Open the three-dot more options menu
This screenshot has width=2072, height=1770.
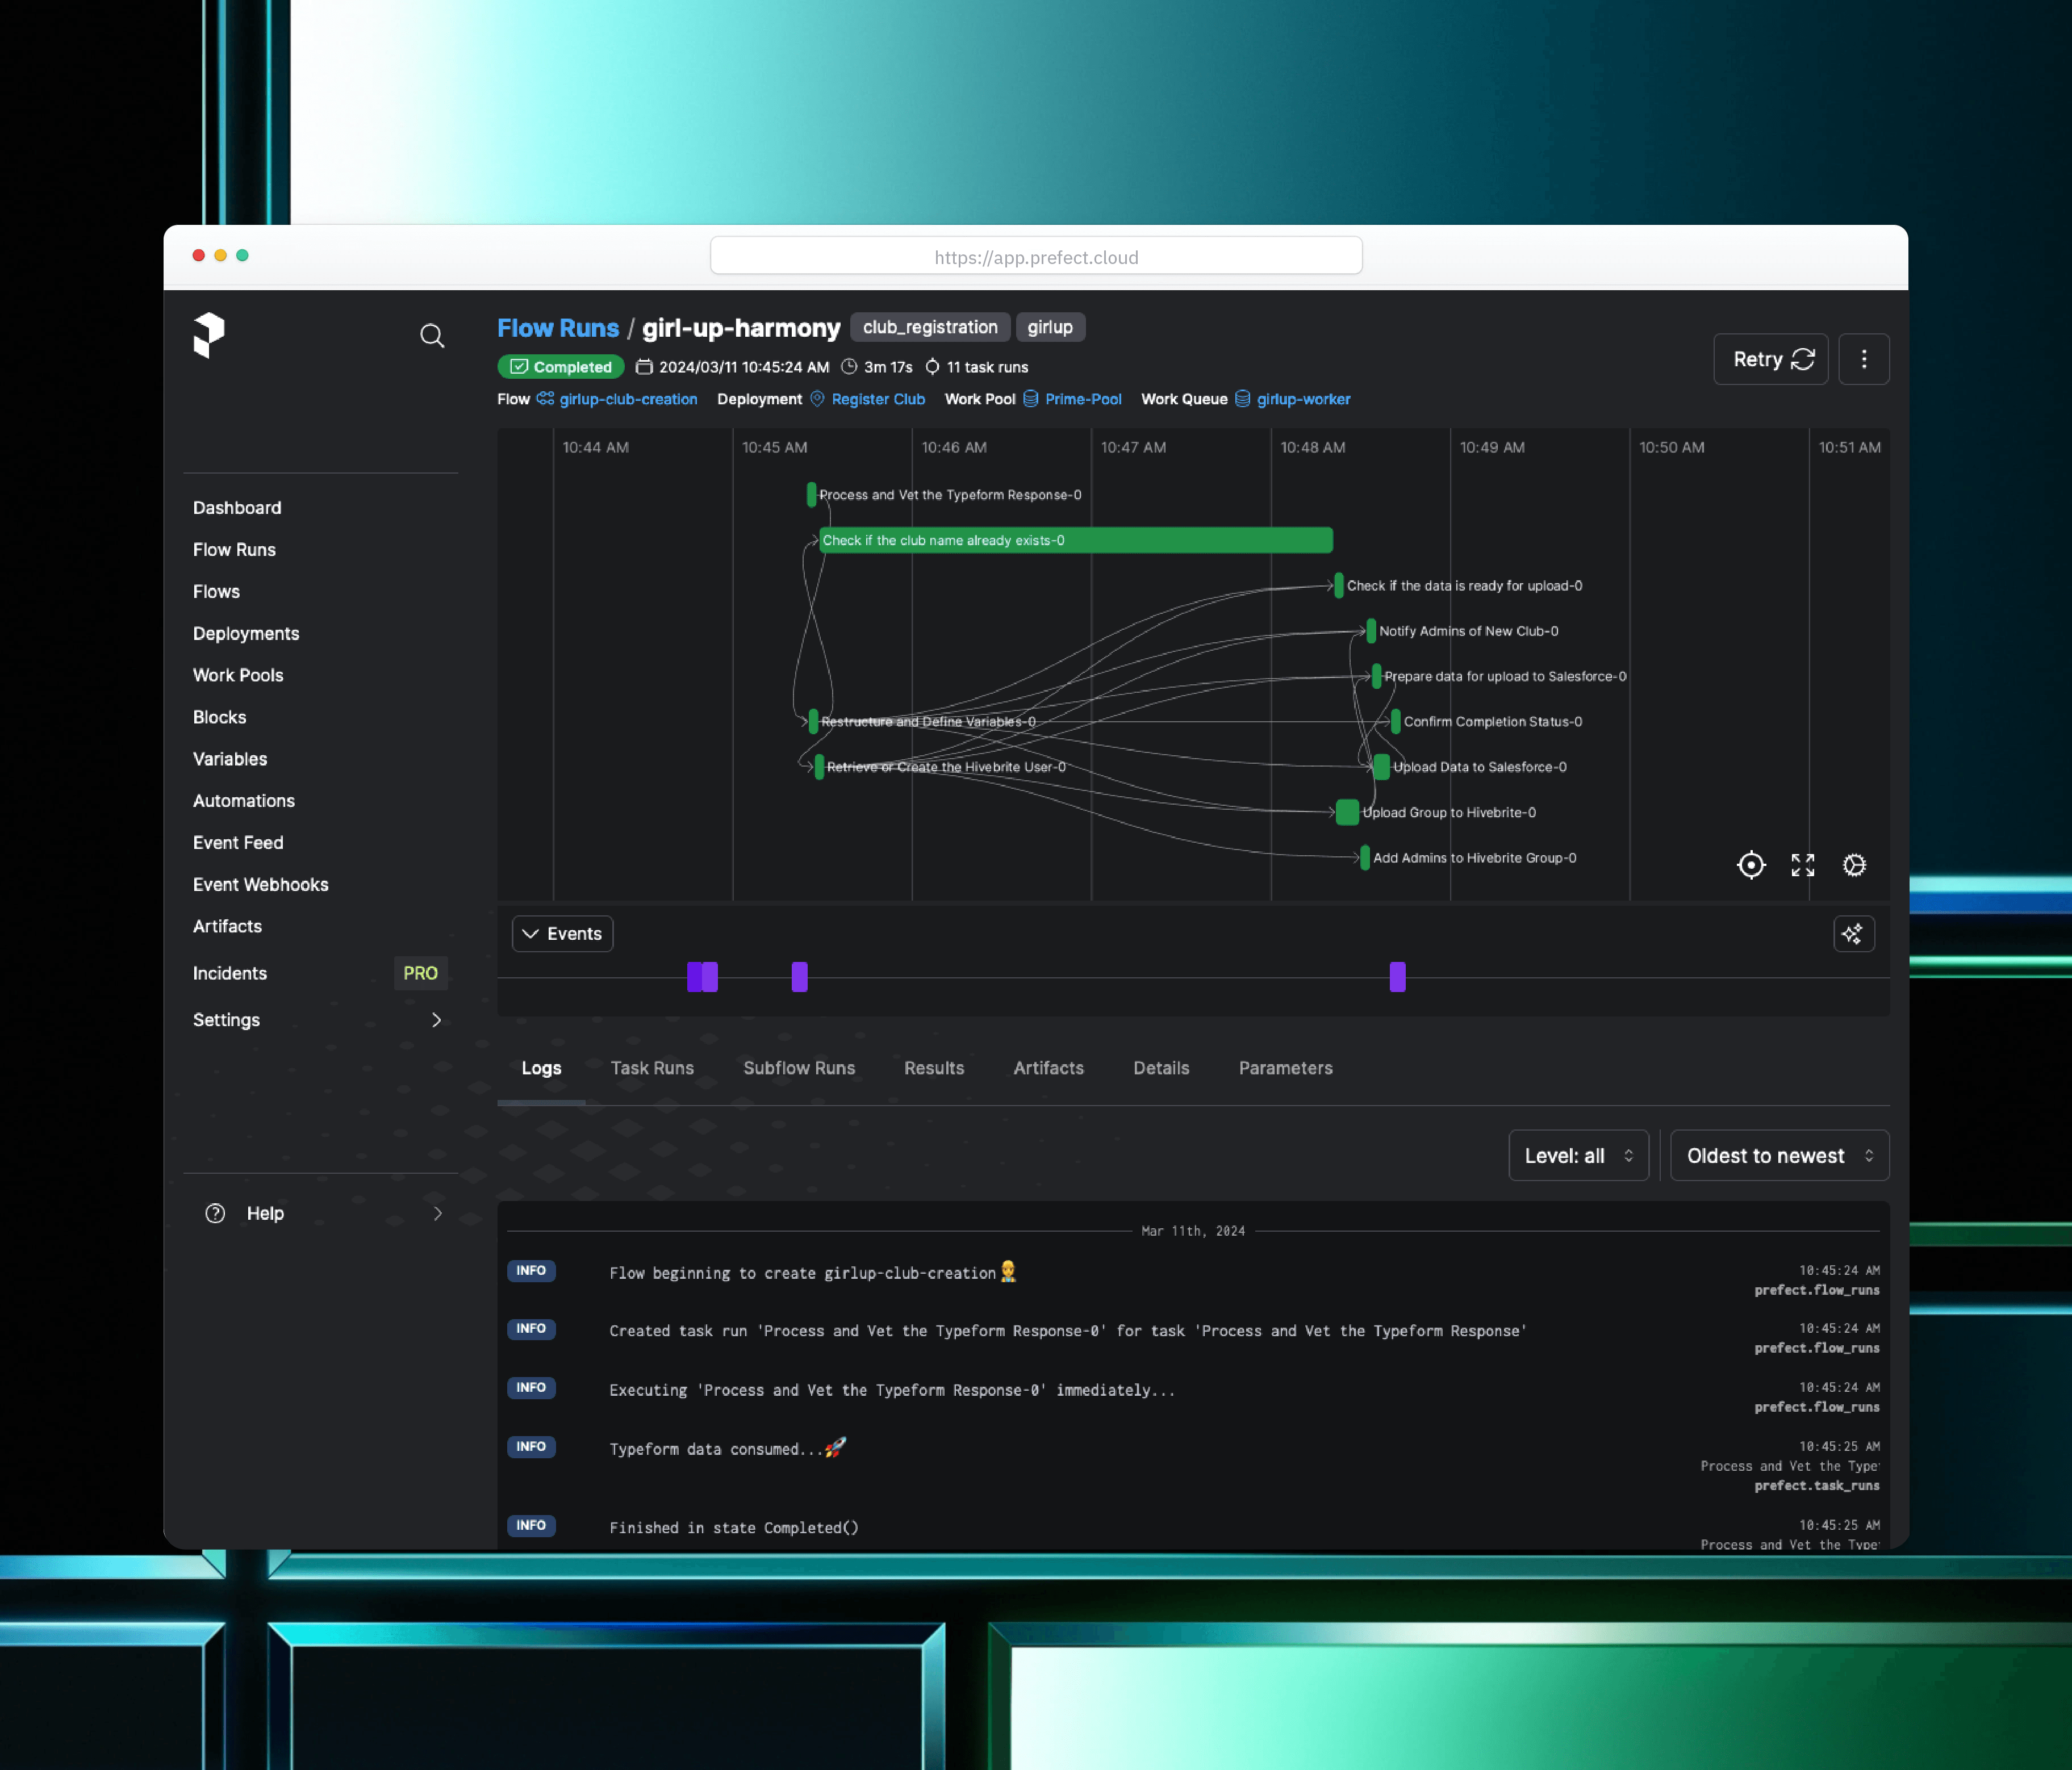click(1864, 359)
